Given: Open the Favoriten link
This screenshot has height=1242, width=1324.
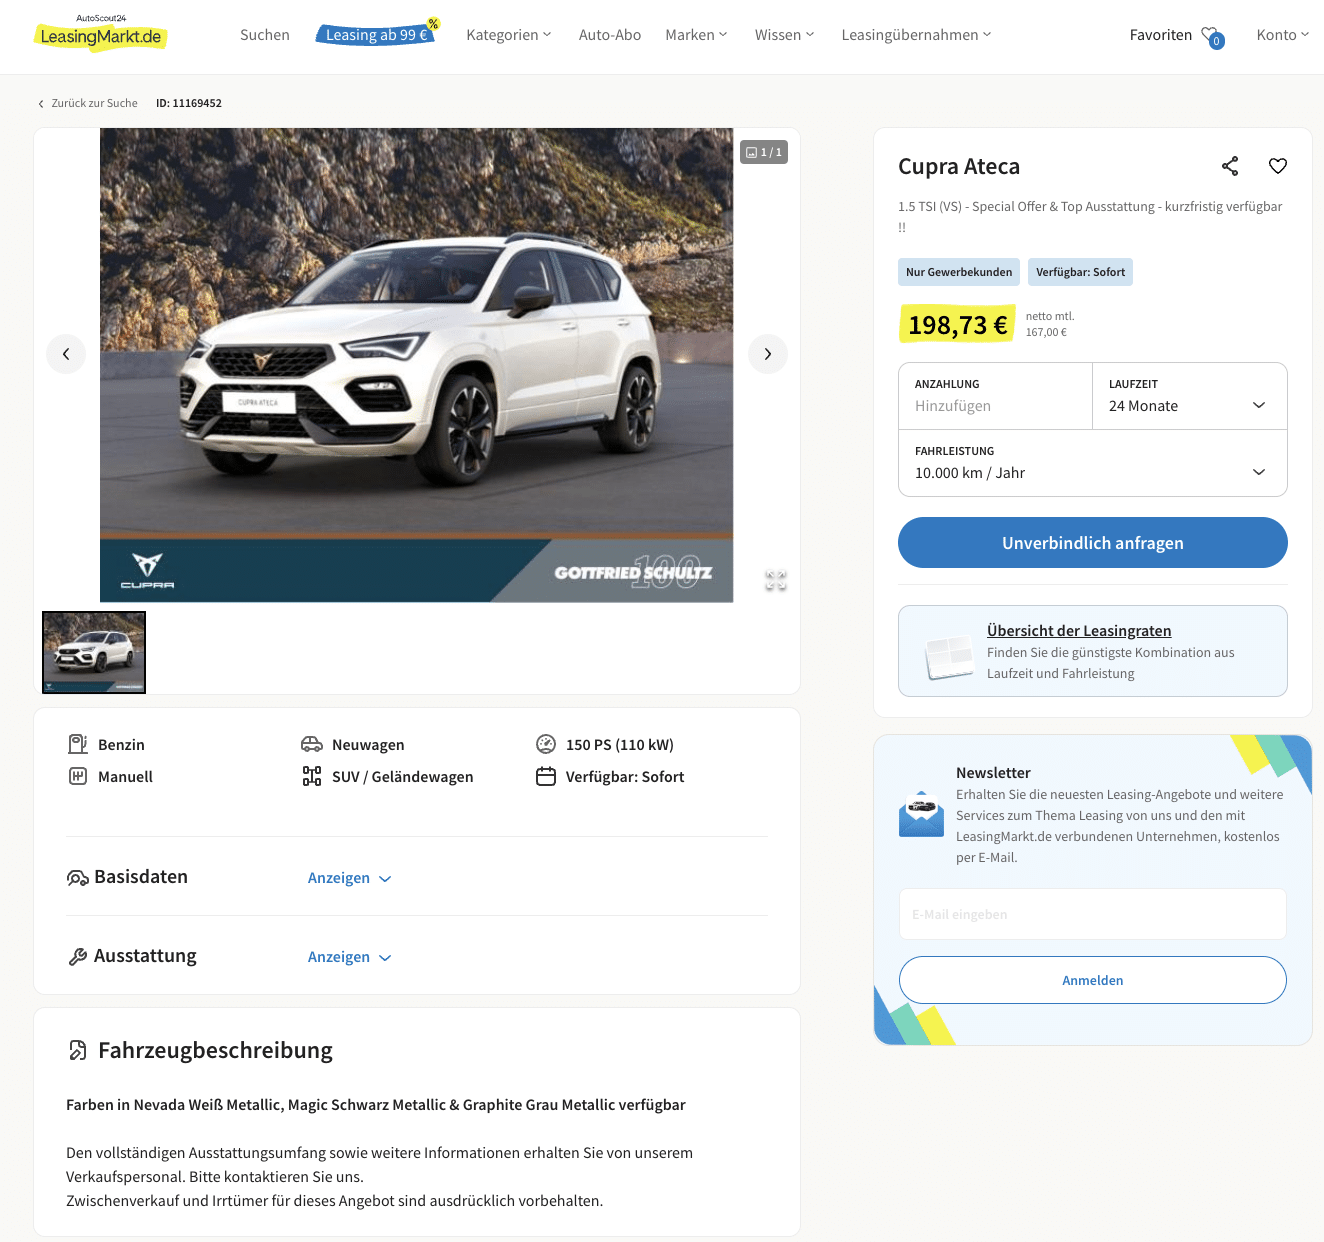Looking at the screenshot, I should click(1161, 35).
